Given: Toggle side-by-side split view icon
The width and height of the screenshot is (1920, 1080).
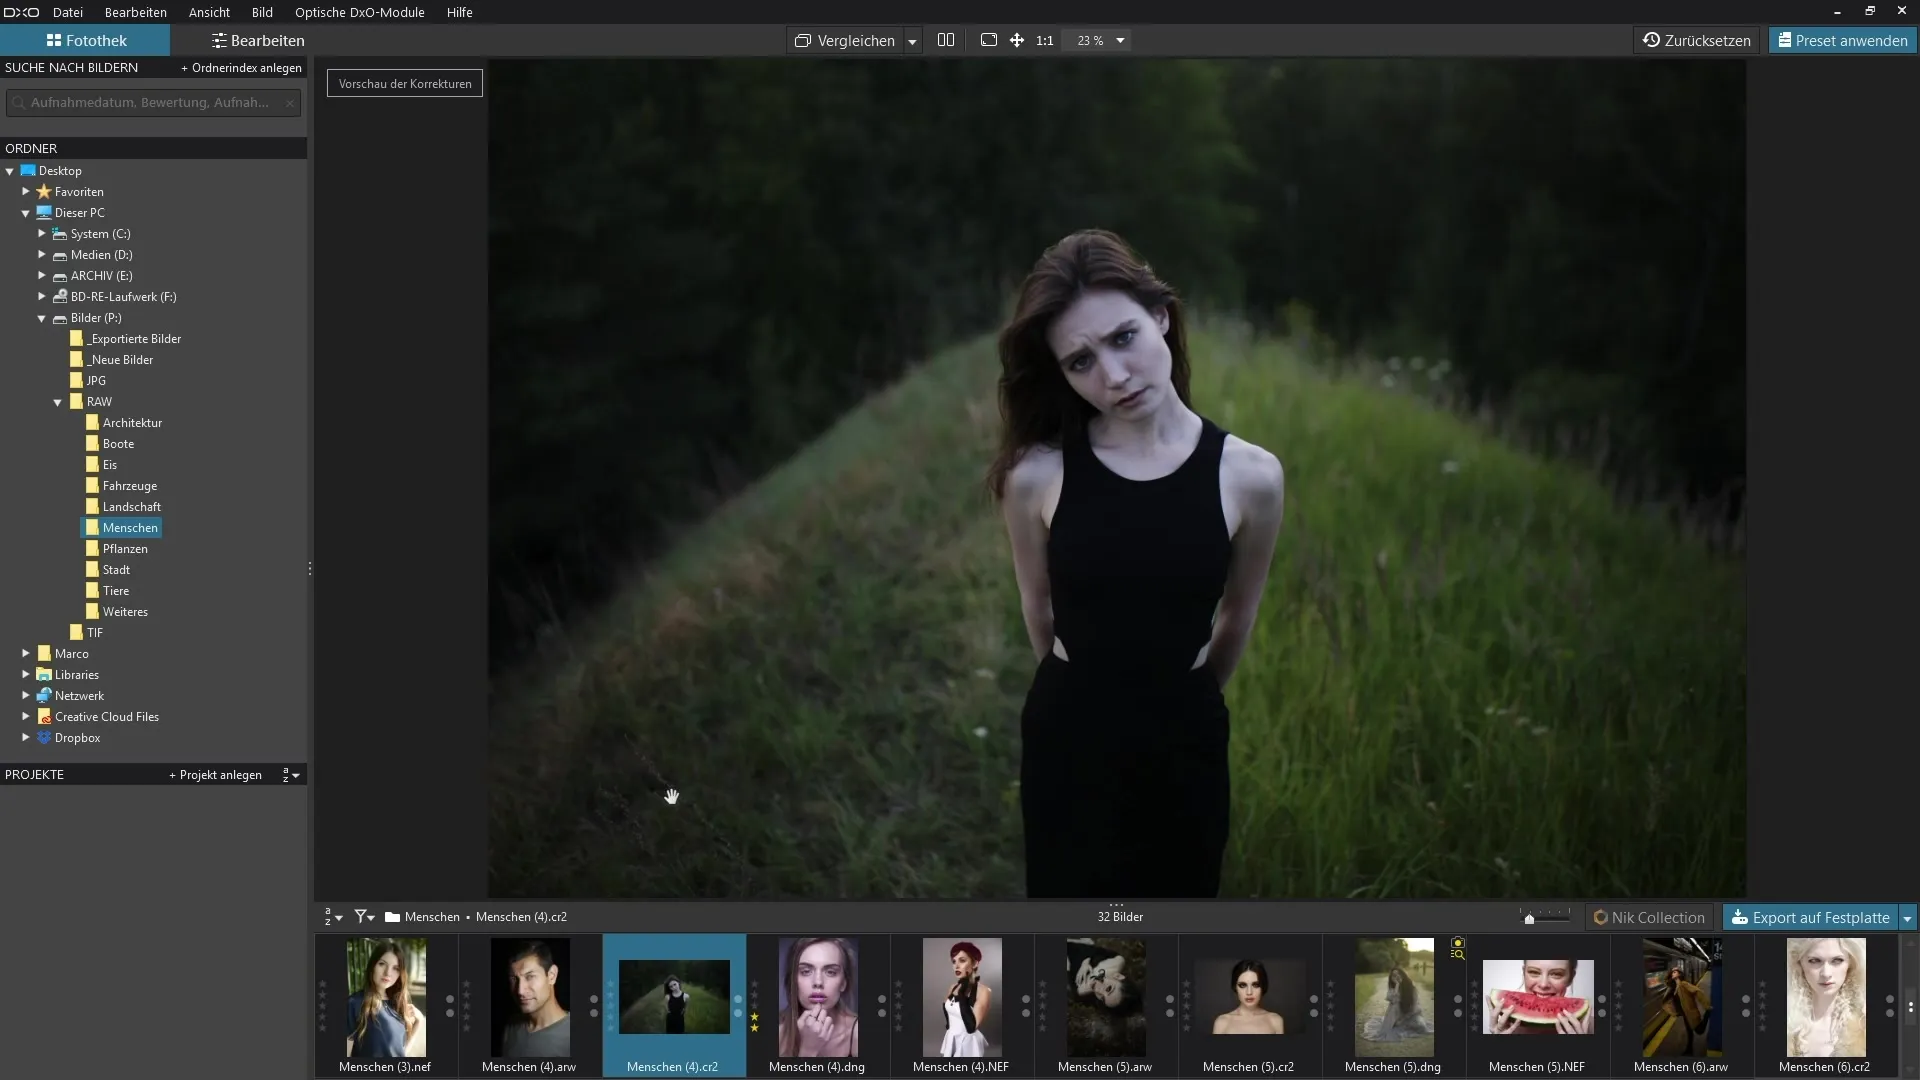Looking at the screenshot, I should tap(946, 40).
